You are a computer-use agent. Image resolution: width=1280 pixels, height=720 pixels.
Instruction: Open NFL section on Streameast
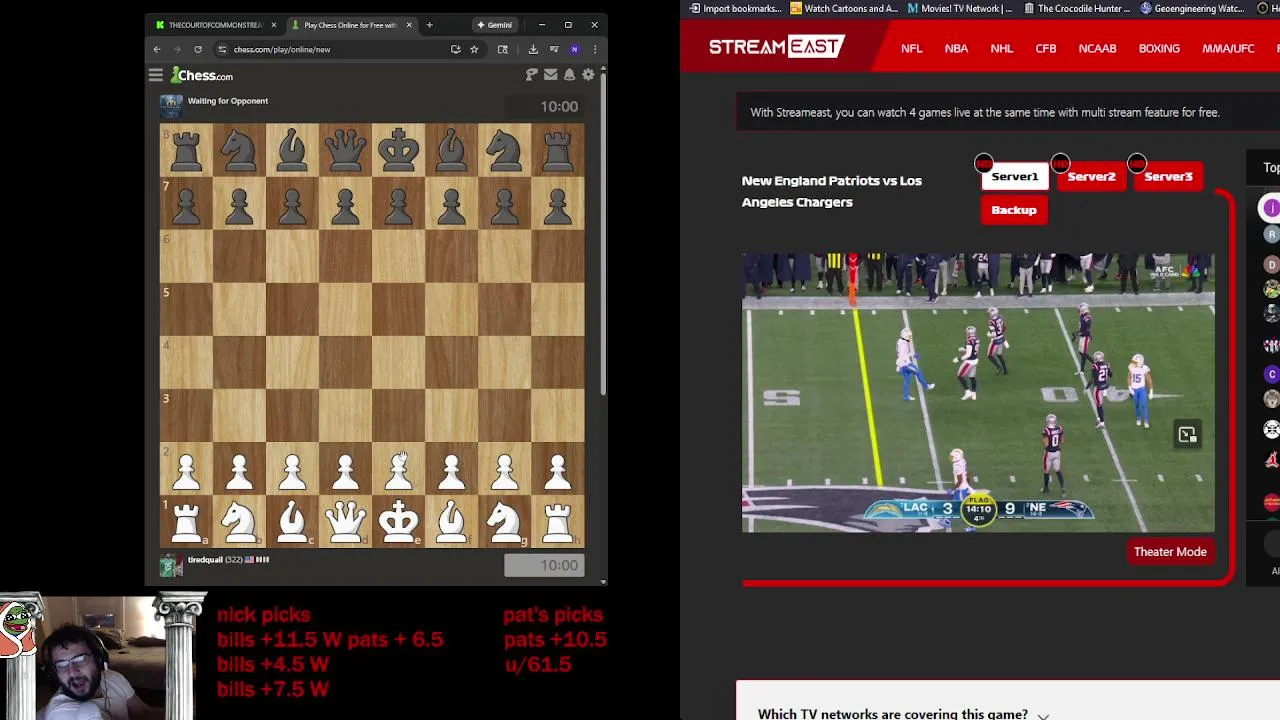point(911,48)
